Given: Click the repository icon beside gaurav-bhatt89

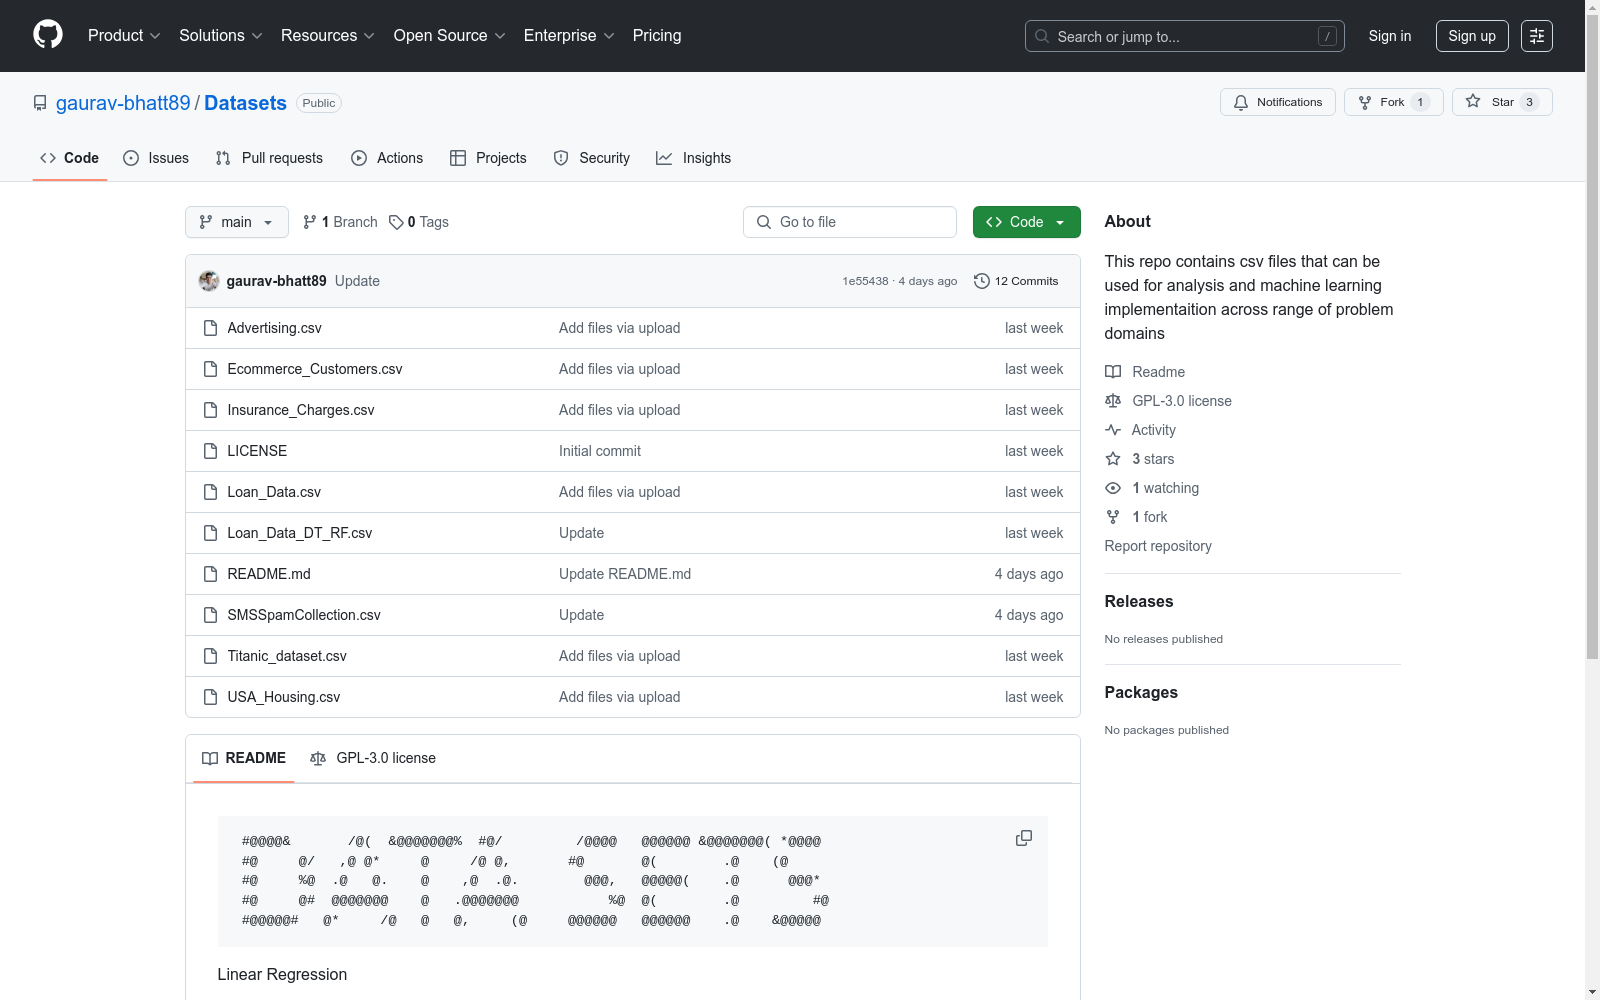Looking at the screenshot, I should pyautogui.click(x=40, y=103).
